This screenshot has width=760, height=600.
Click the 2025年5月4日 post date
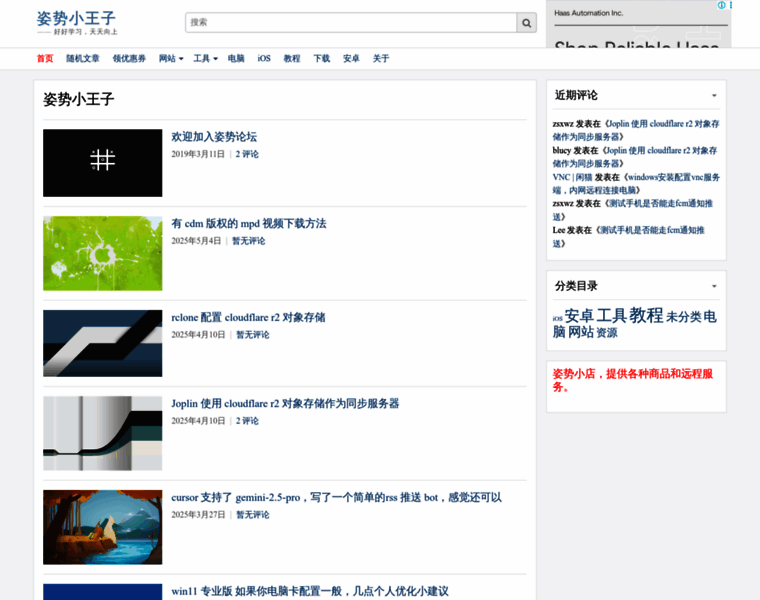pyautogui.click(x=196, y=241)
